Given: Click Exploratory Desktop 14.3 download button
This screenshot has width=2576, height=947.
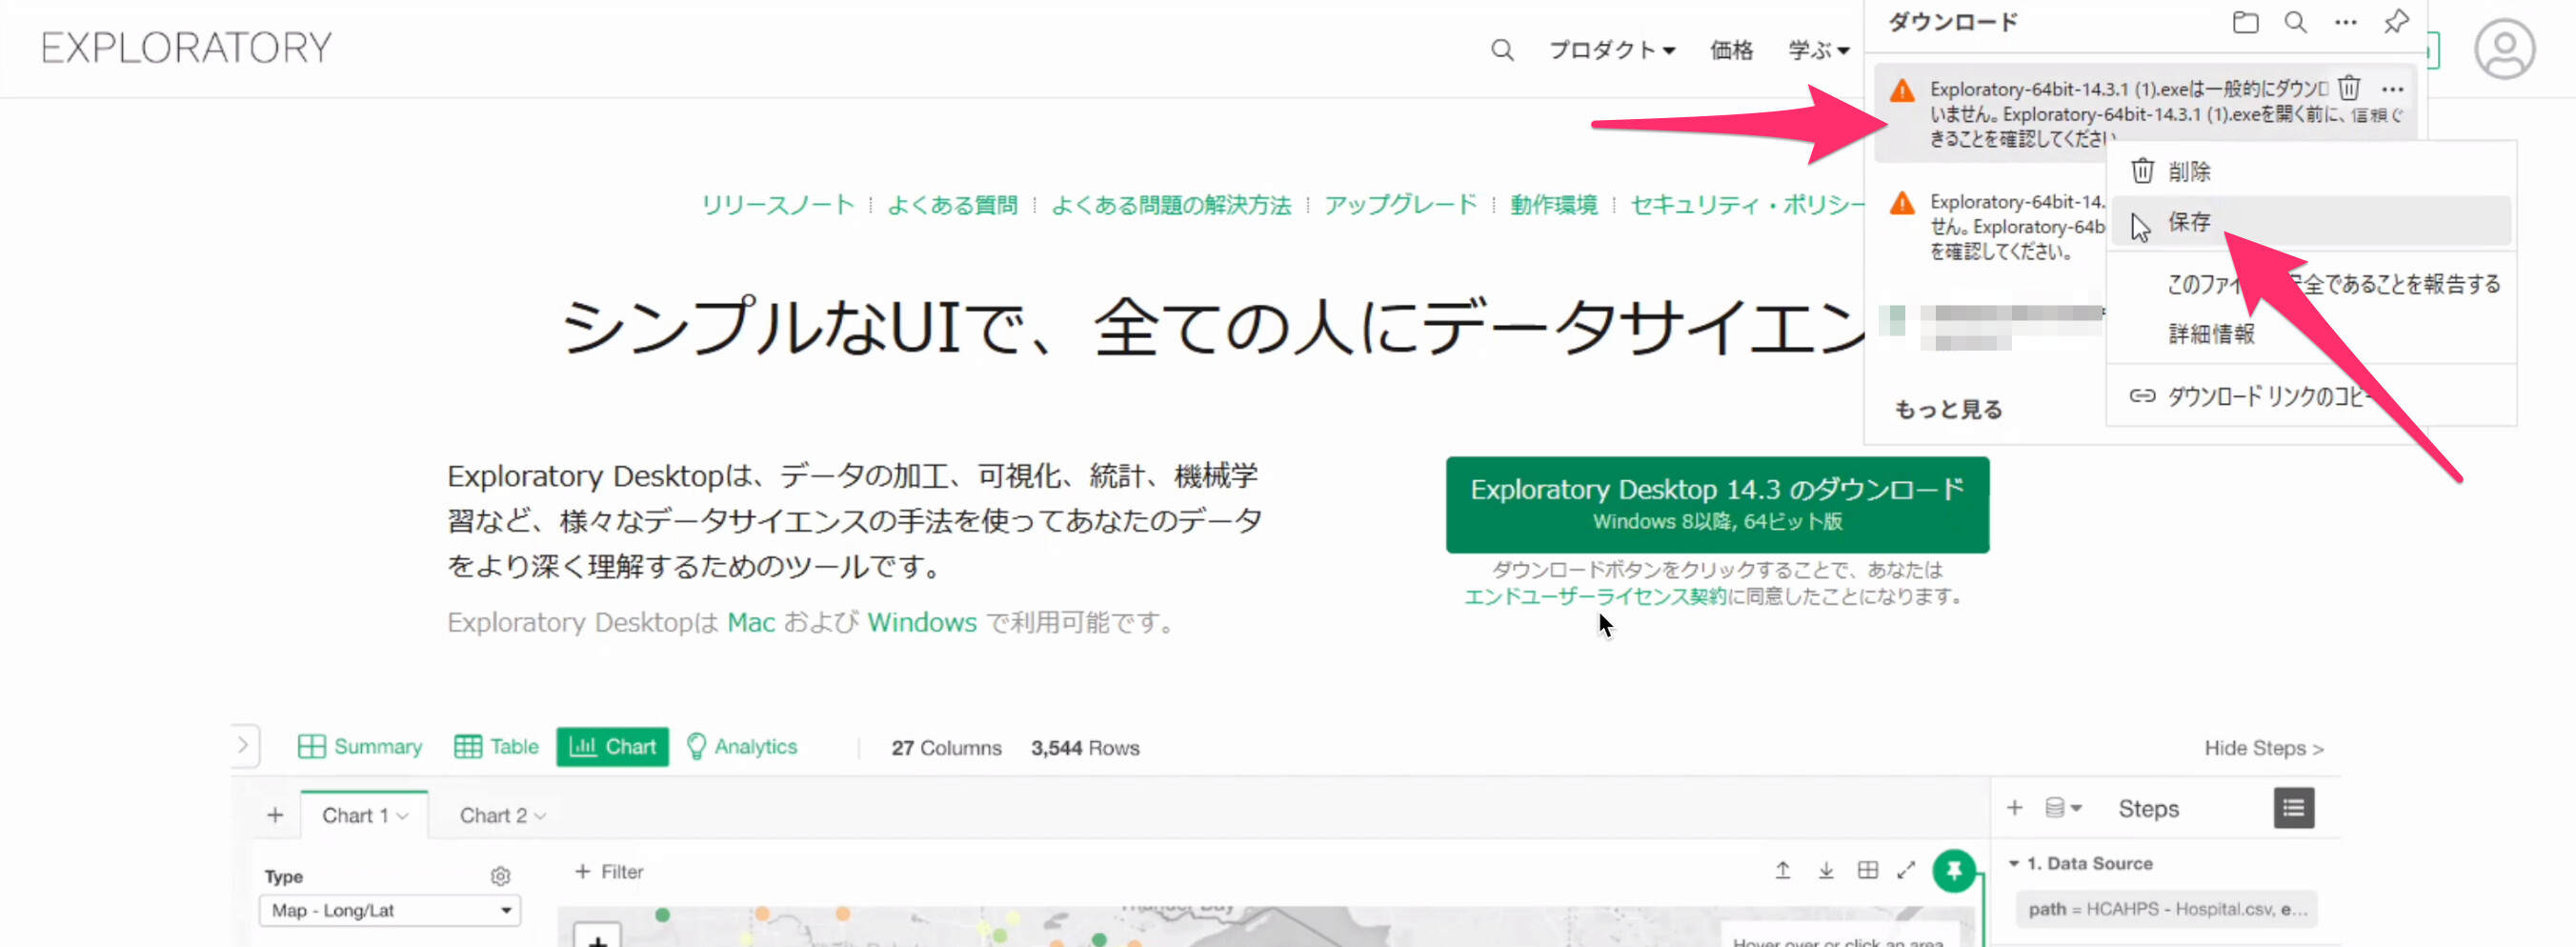Looking at the screenshot, I should click(1716, 504).
